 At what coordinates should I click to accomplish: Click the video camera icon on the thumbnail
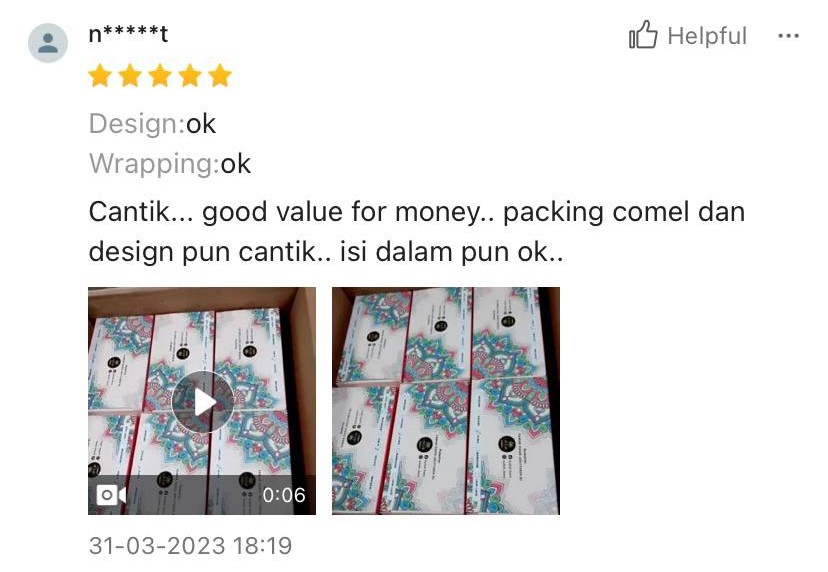click(111, 495)
